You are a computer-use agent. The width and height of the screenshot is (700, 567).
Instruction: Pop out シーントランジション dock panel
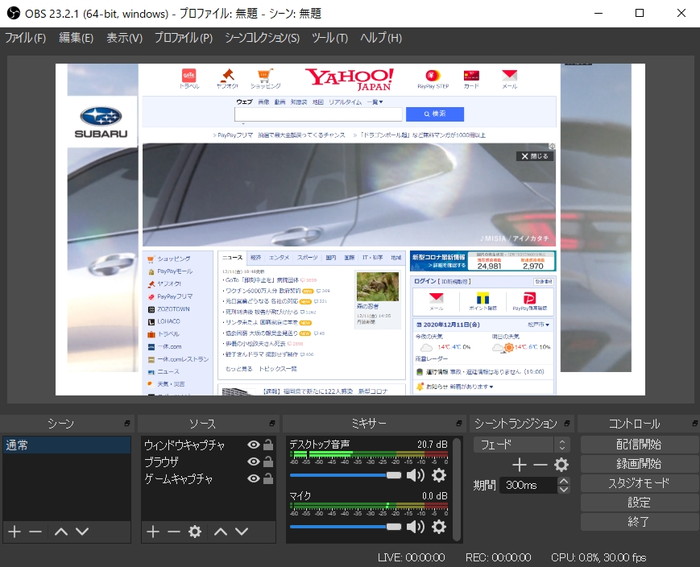click(x=567, y=423)
